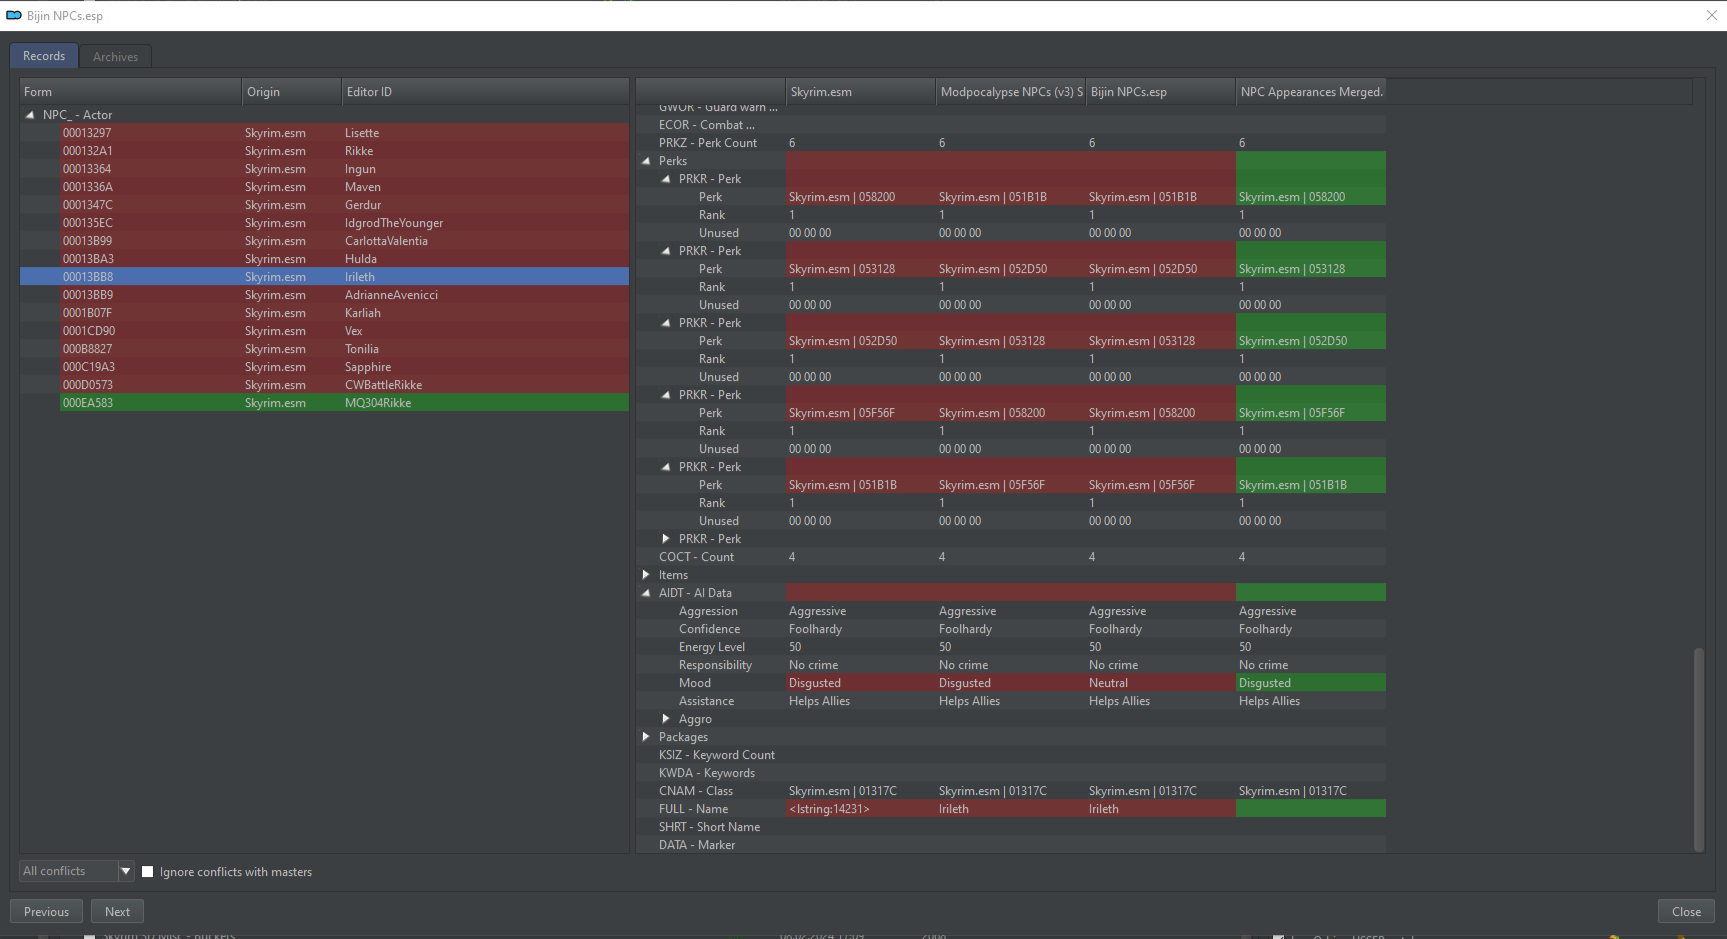
Task: Click the KWDA - Keywords row
Action: coord(1011,773)
